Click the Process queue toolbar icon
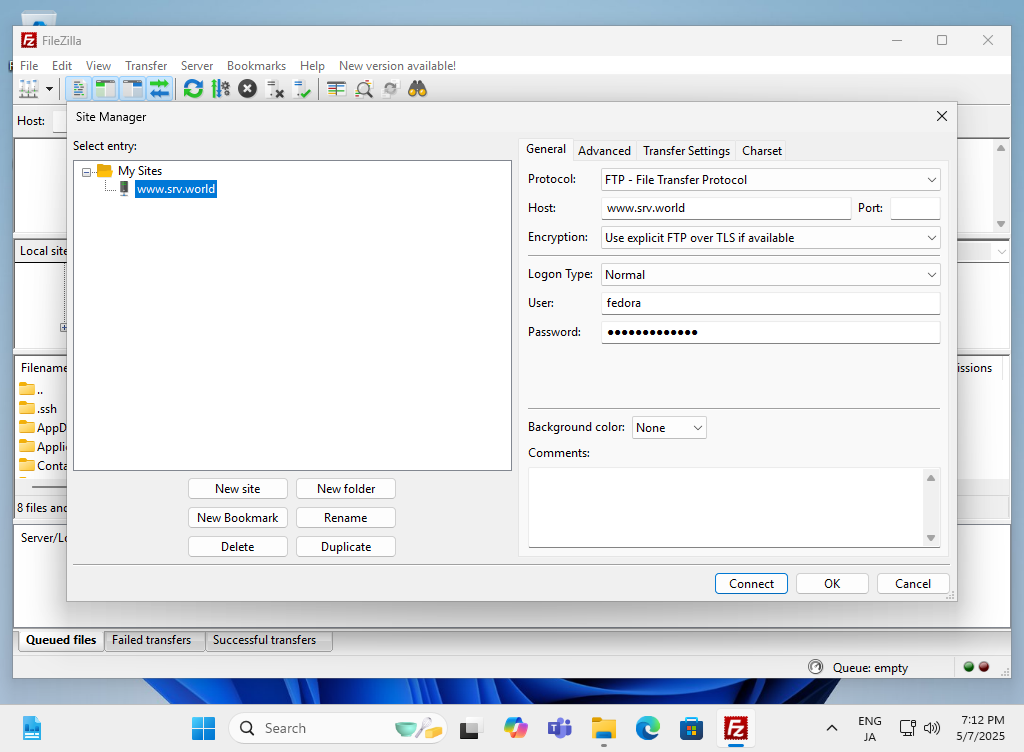1024x752 pixels. (x=221, y=89)
